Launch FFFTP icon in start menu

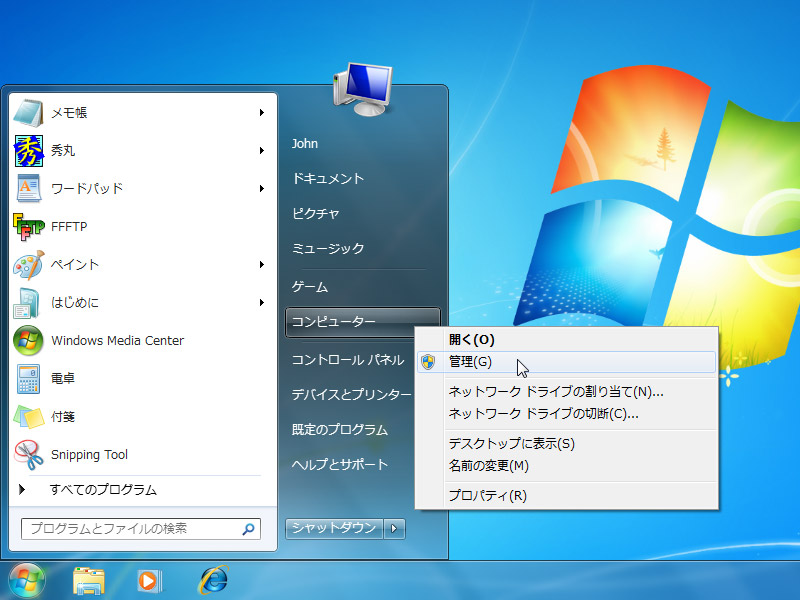[29, 227]
